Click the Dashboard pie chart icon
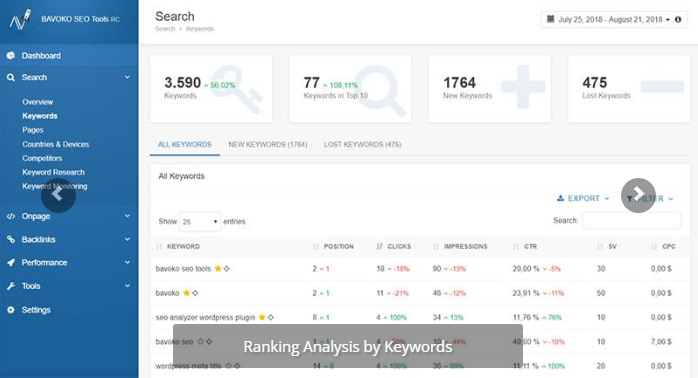Screen dimensions: 698x378 coord(11,56)
